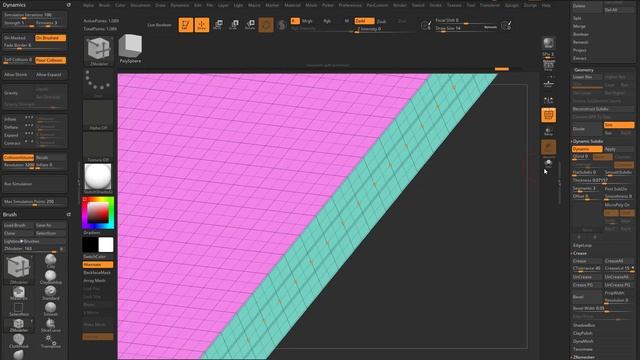Viewport: 640px width, 360px height.
Task: Toggle On Brushed in Dynamics
Action: pos(50,38)
